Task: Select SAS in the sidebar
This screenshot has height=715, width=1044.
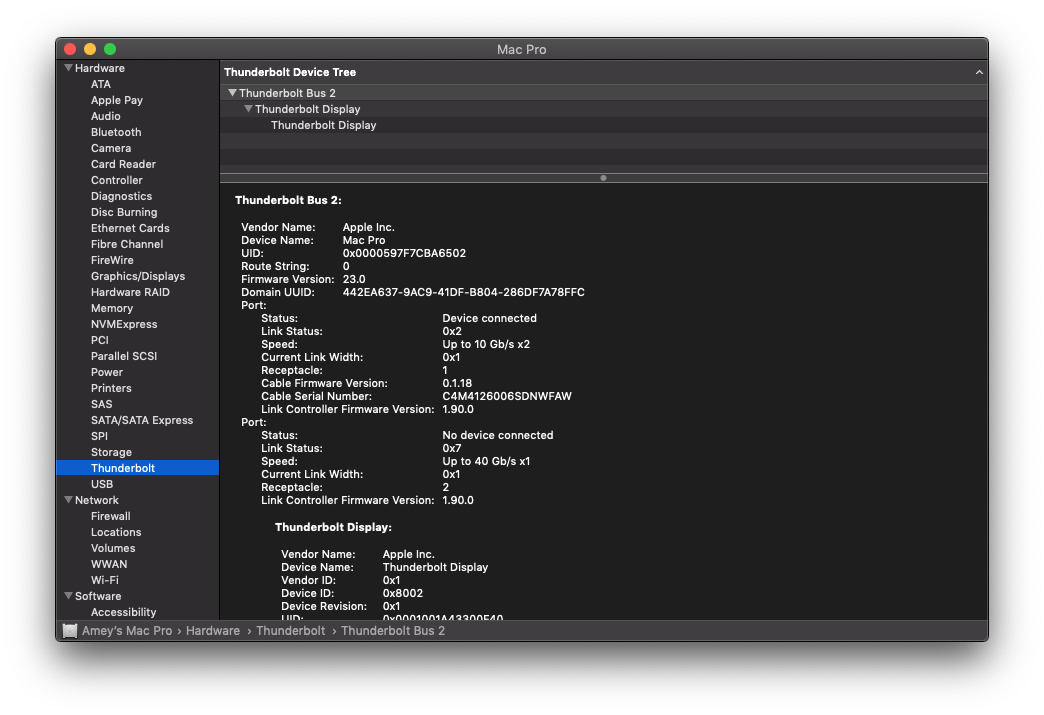Action: pos(102,404)
